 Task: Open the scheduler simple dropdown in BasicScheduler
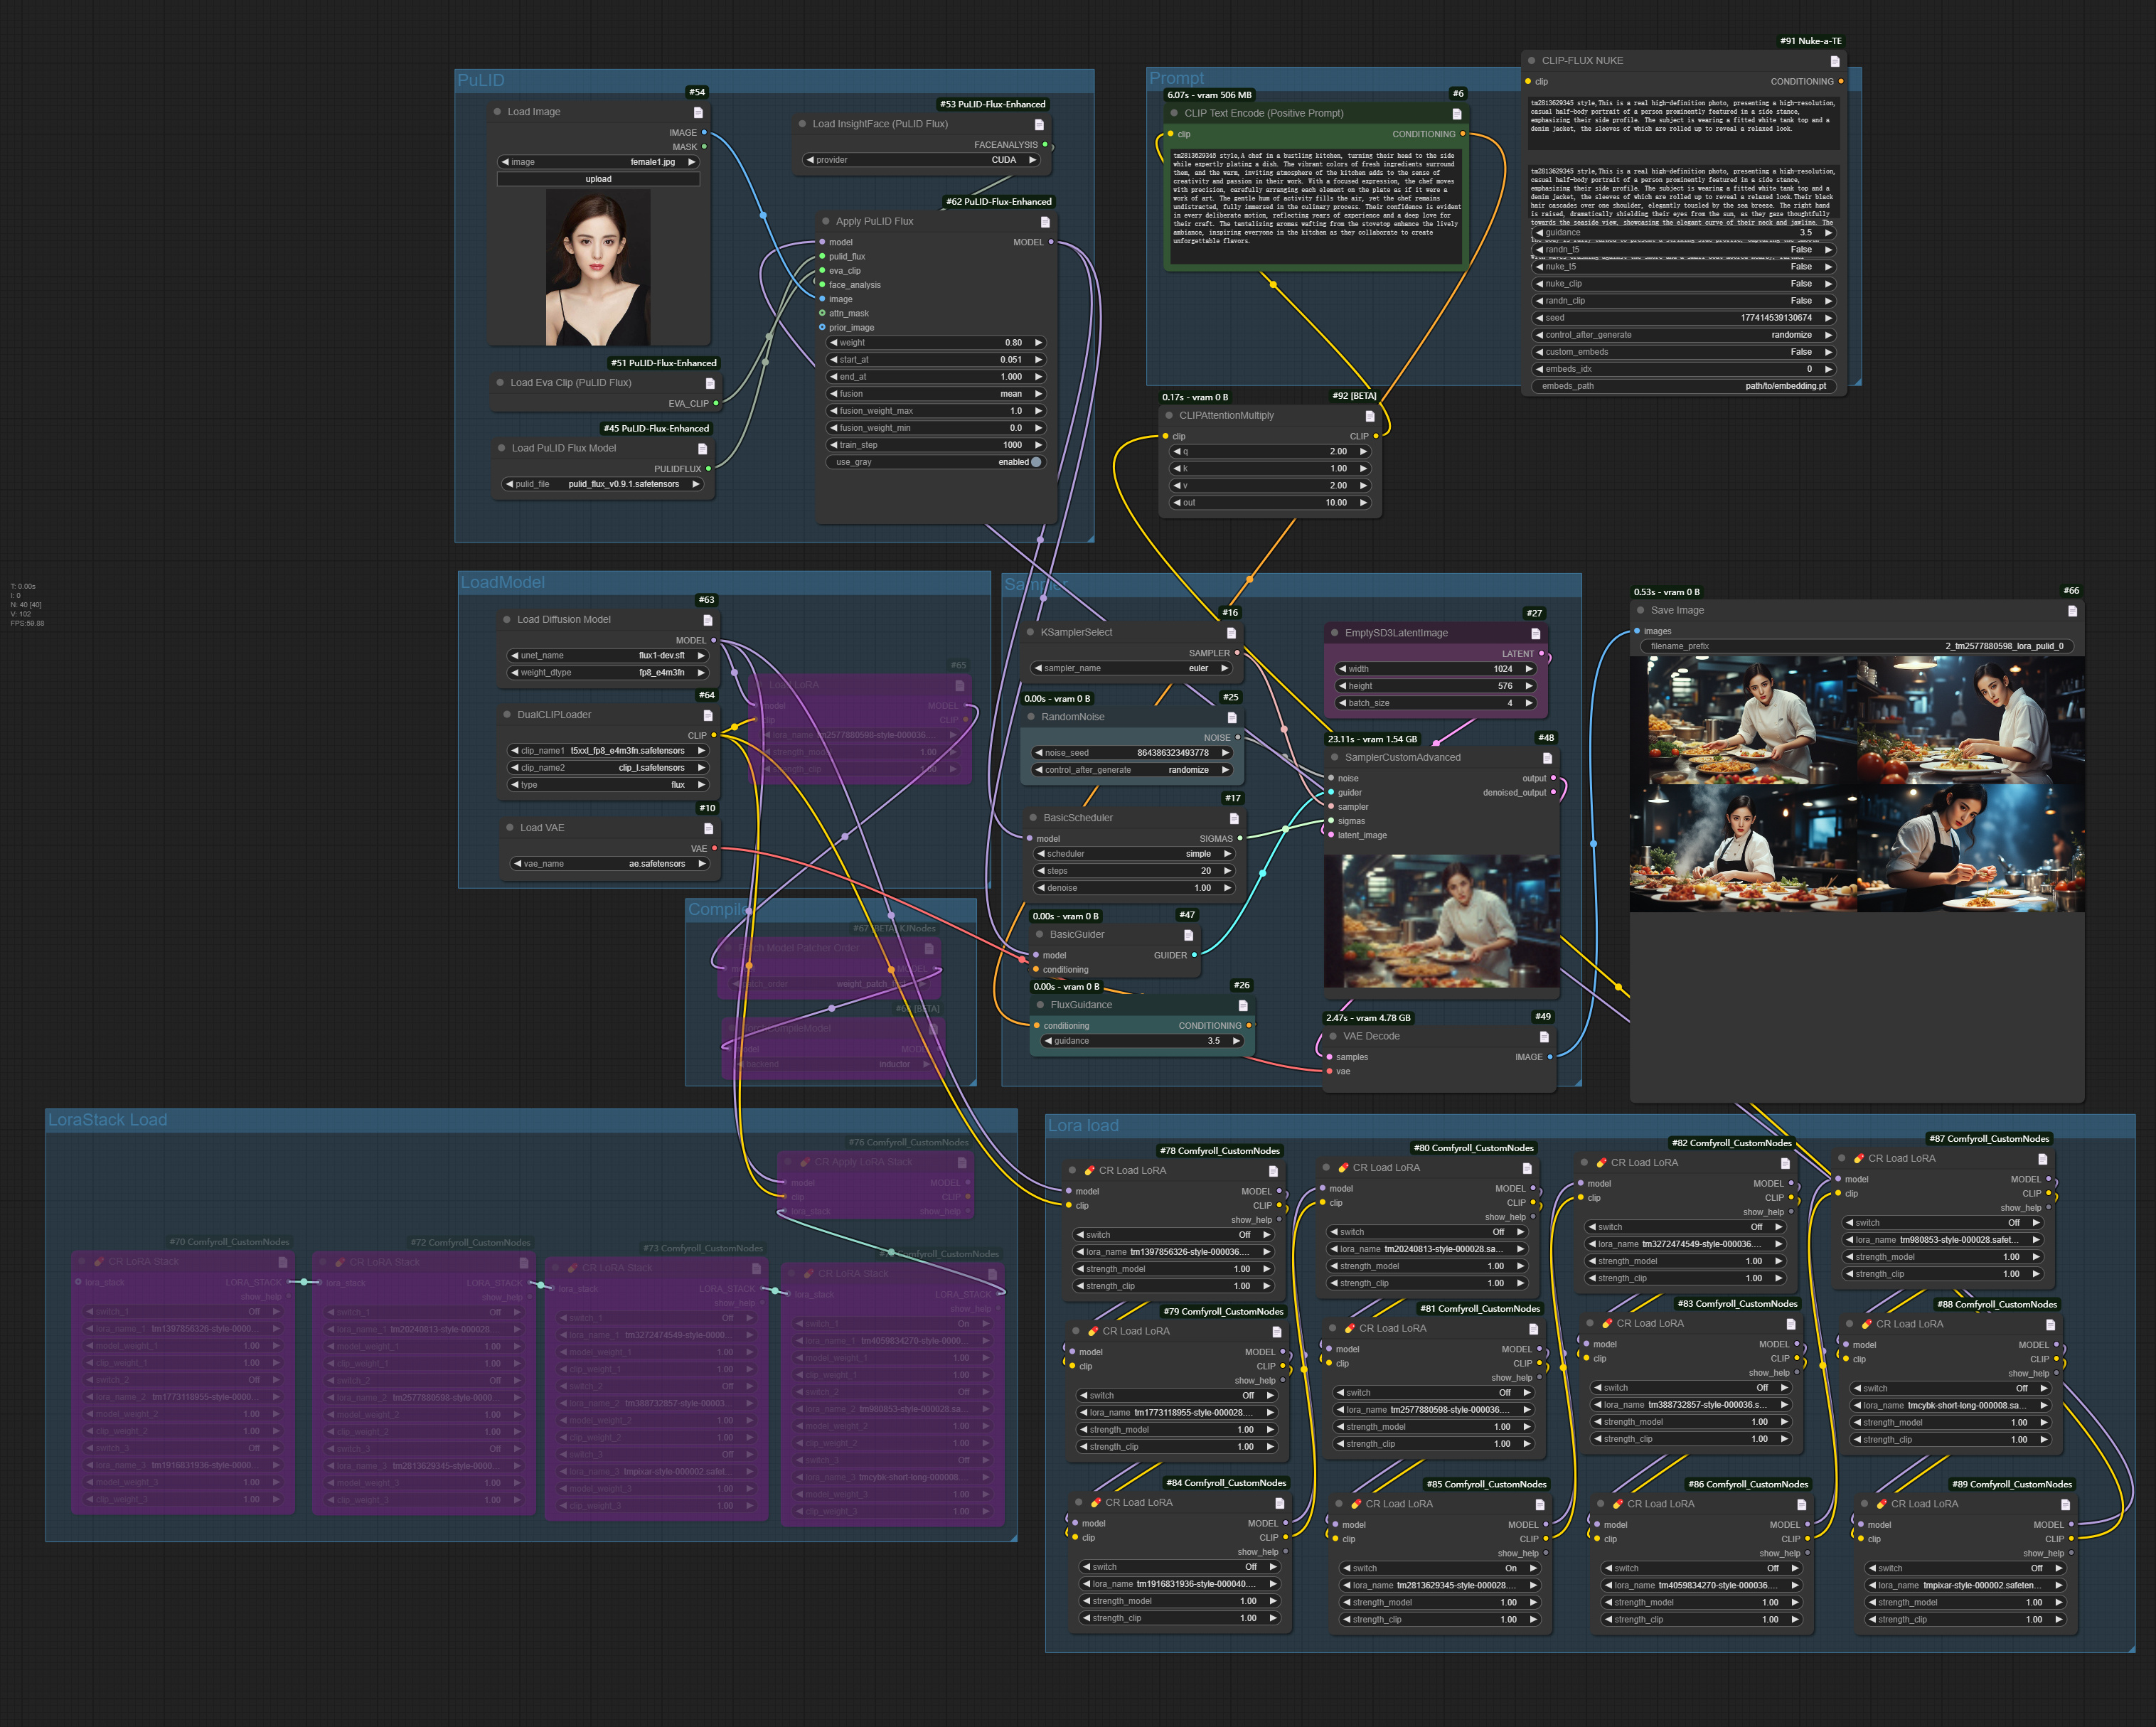pos(1135,853)
